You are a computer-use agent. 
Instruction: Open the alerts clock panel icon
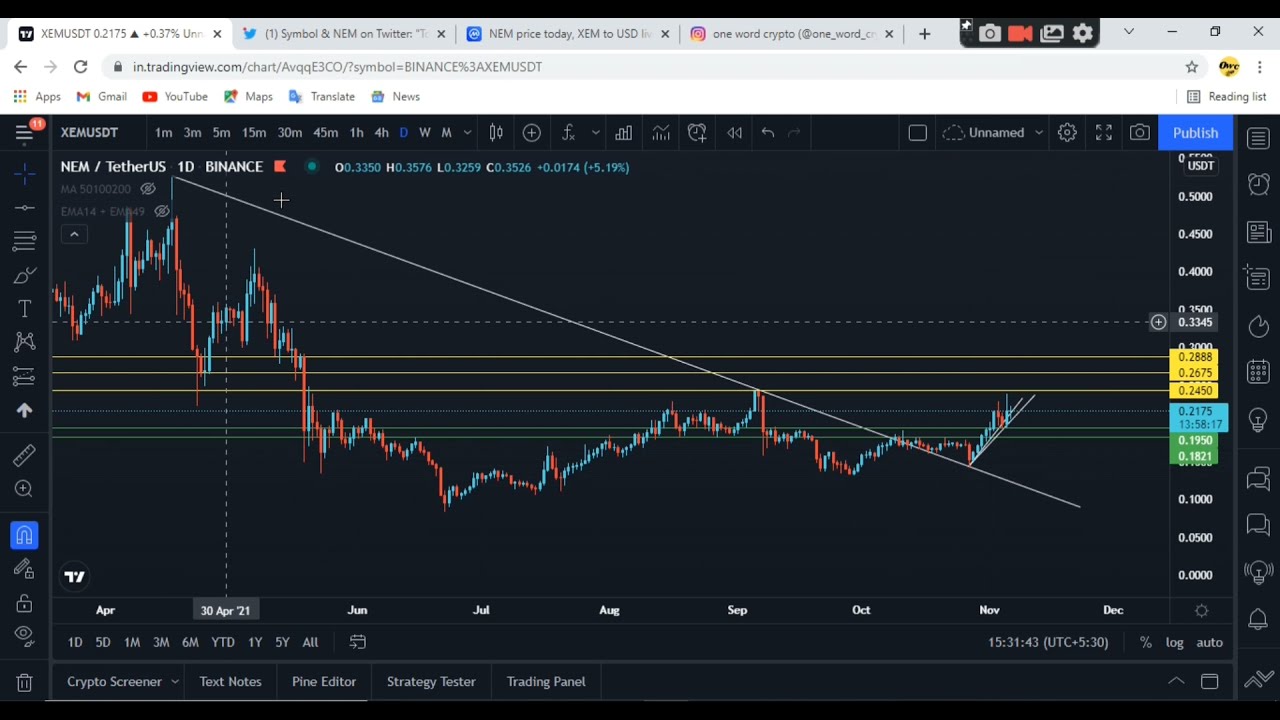pos(1259,185)
